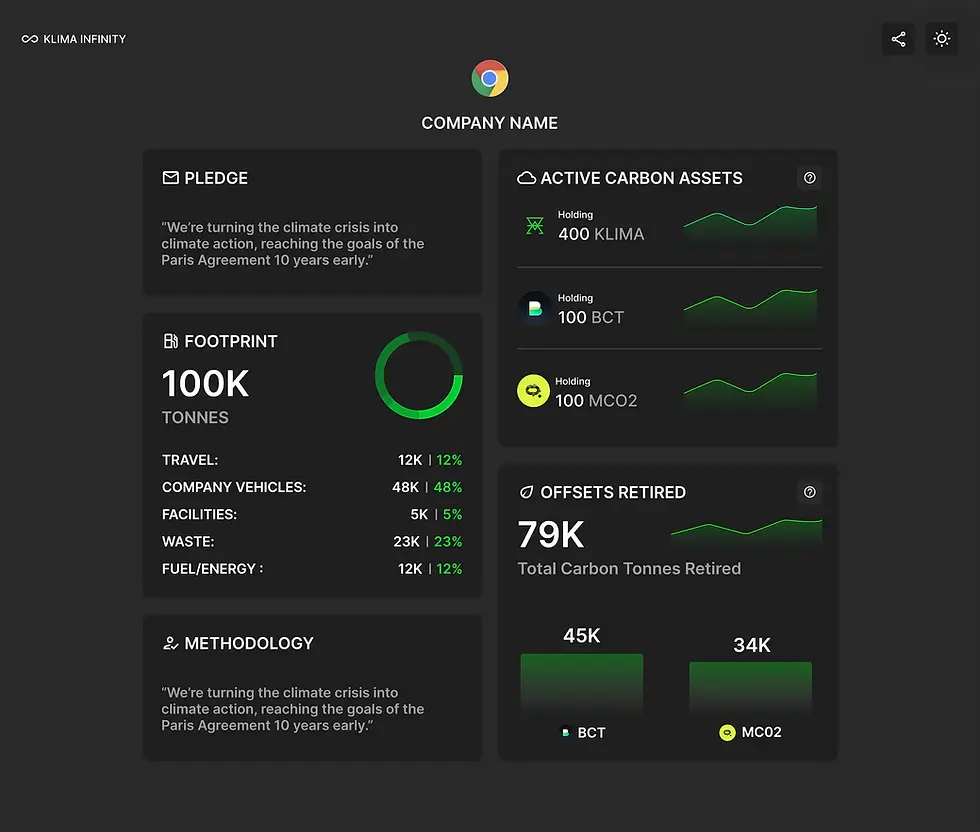Open help for Offsets Retired
The image size is (980, 832).
pyautogui.click(x=809, y=493)
